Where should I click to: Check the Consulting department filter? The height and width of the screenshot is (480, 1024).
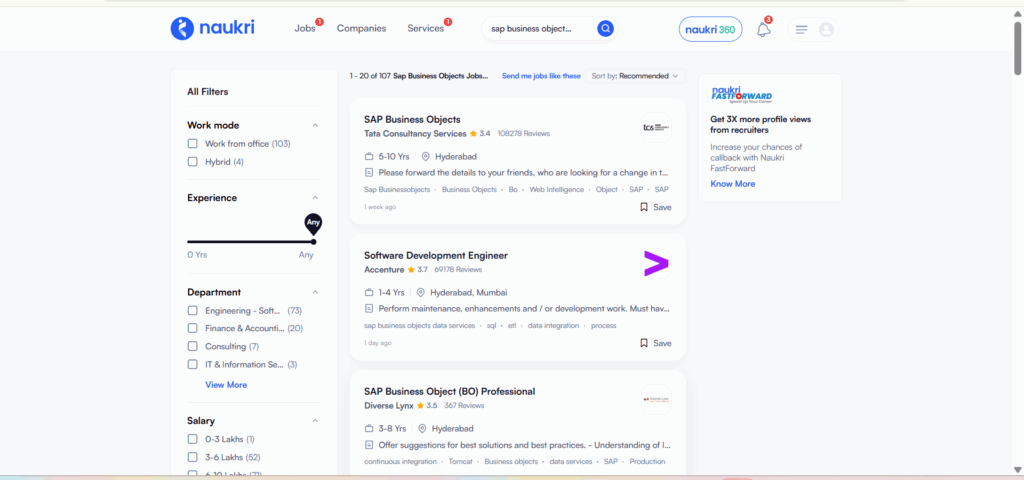tap(193, 346)
